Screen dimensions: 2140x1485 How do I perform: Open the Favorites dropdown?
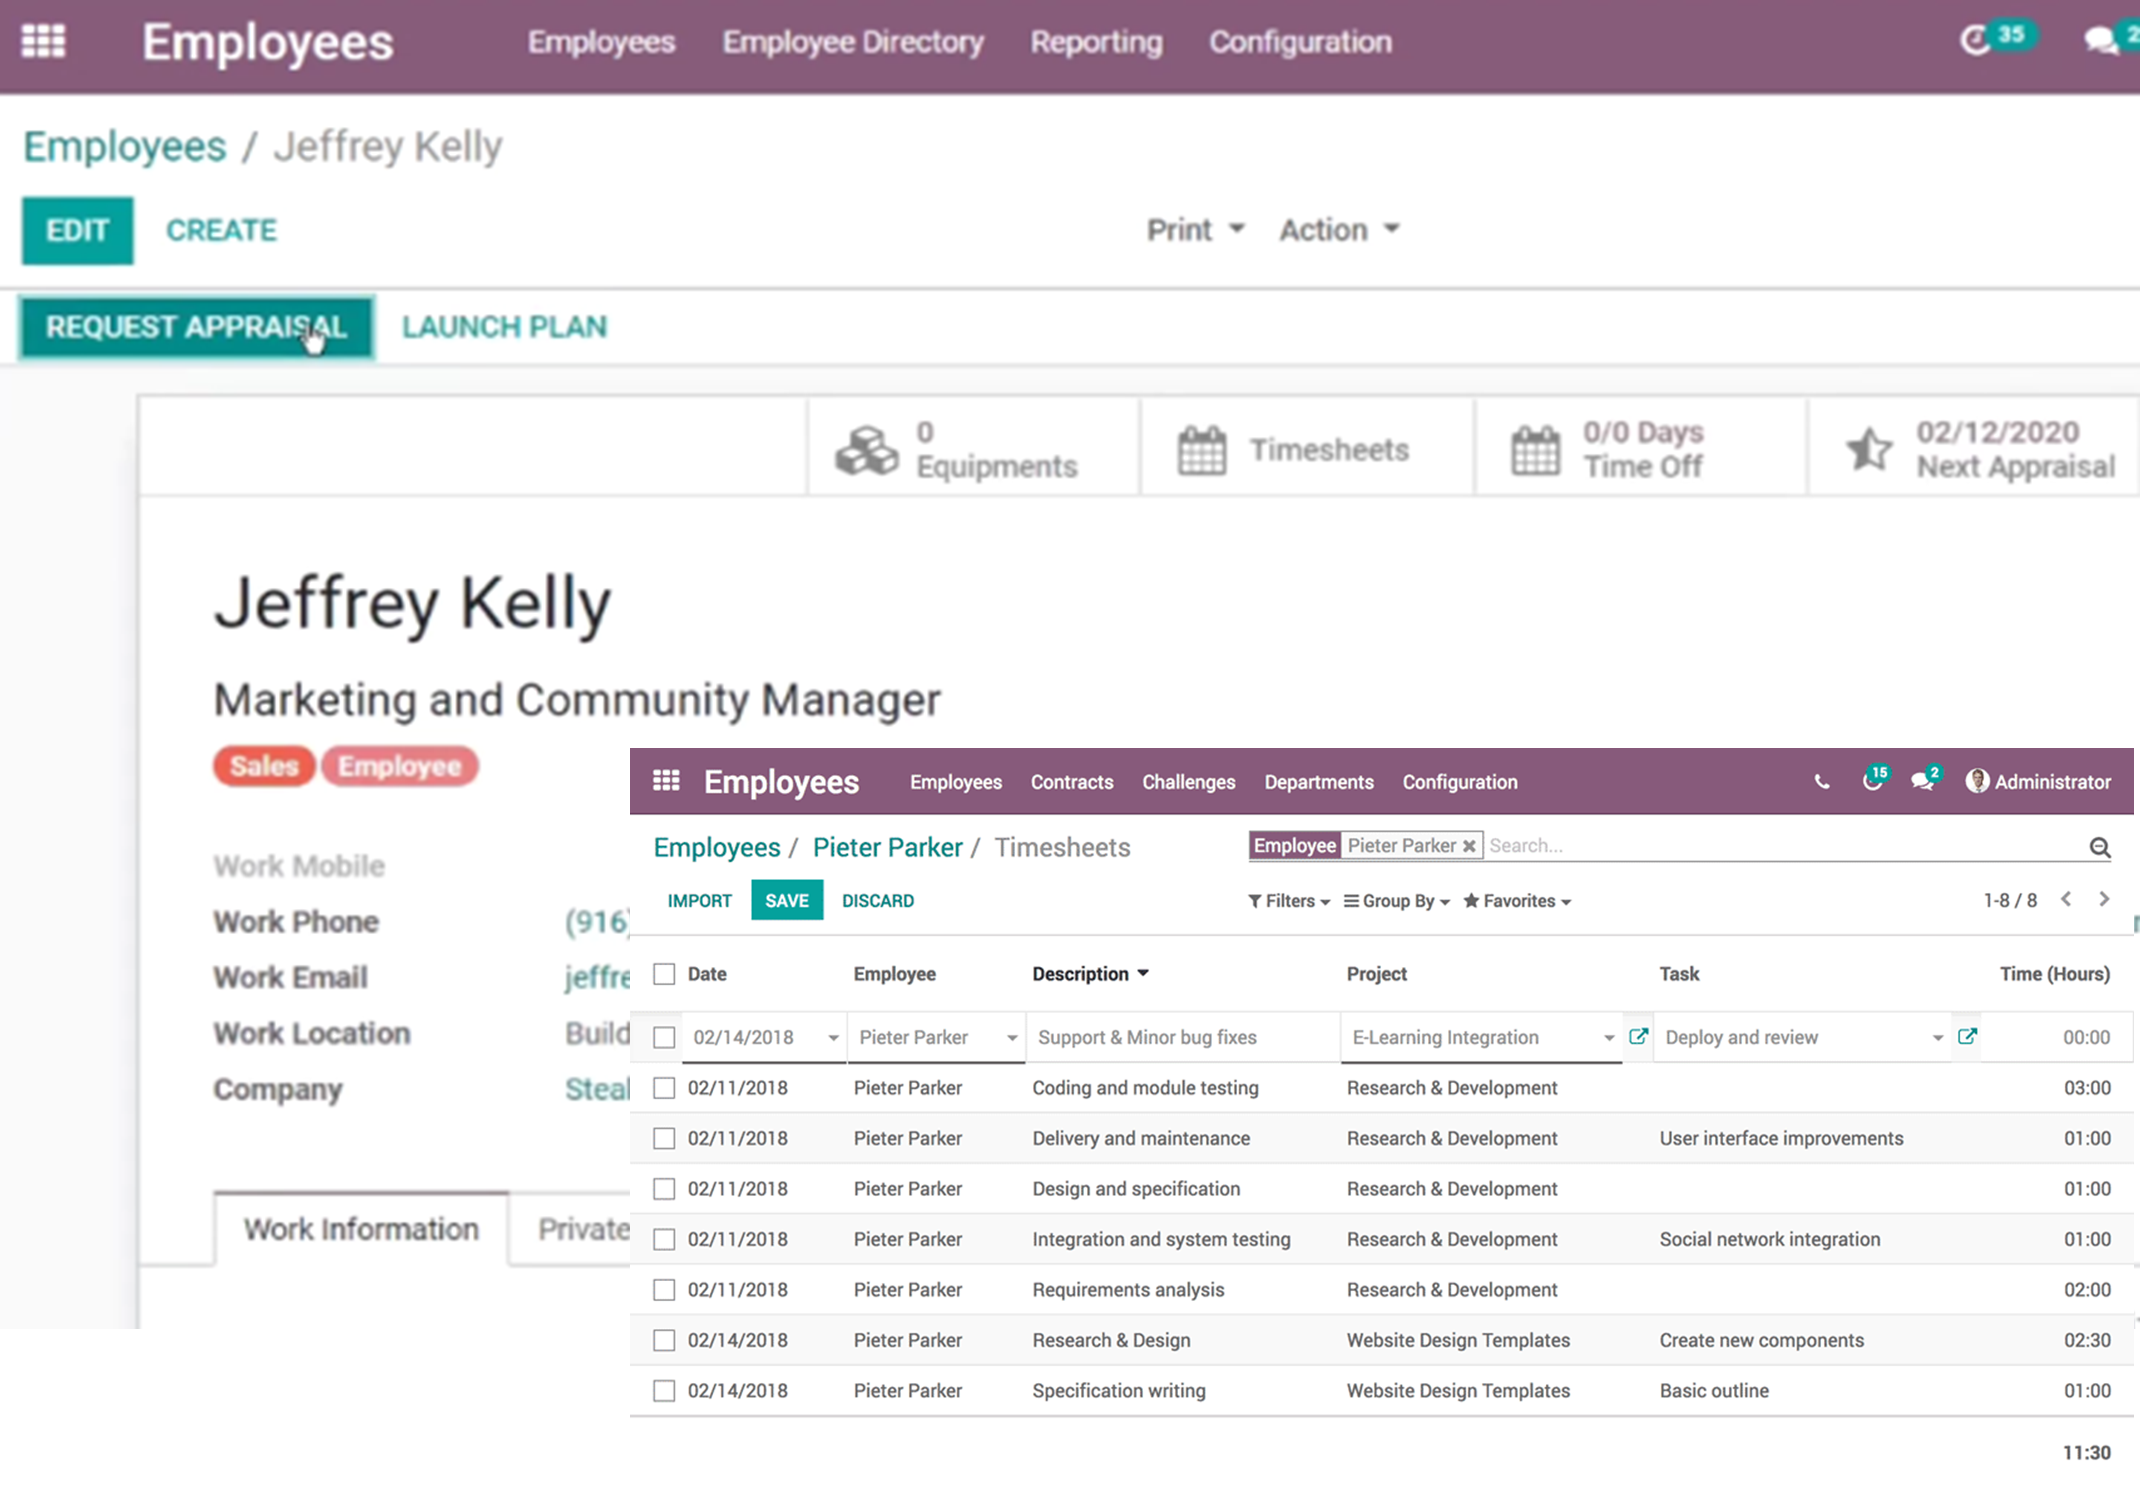point(1517,901)
